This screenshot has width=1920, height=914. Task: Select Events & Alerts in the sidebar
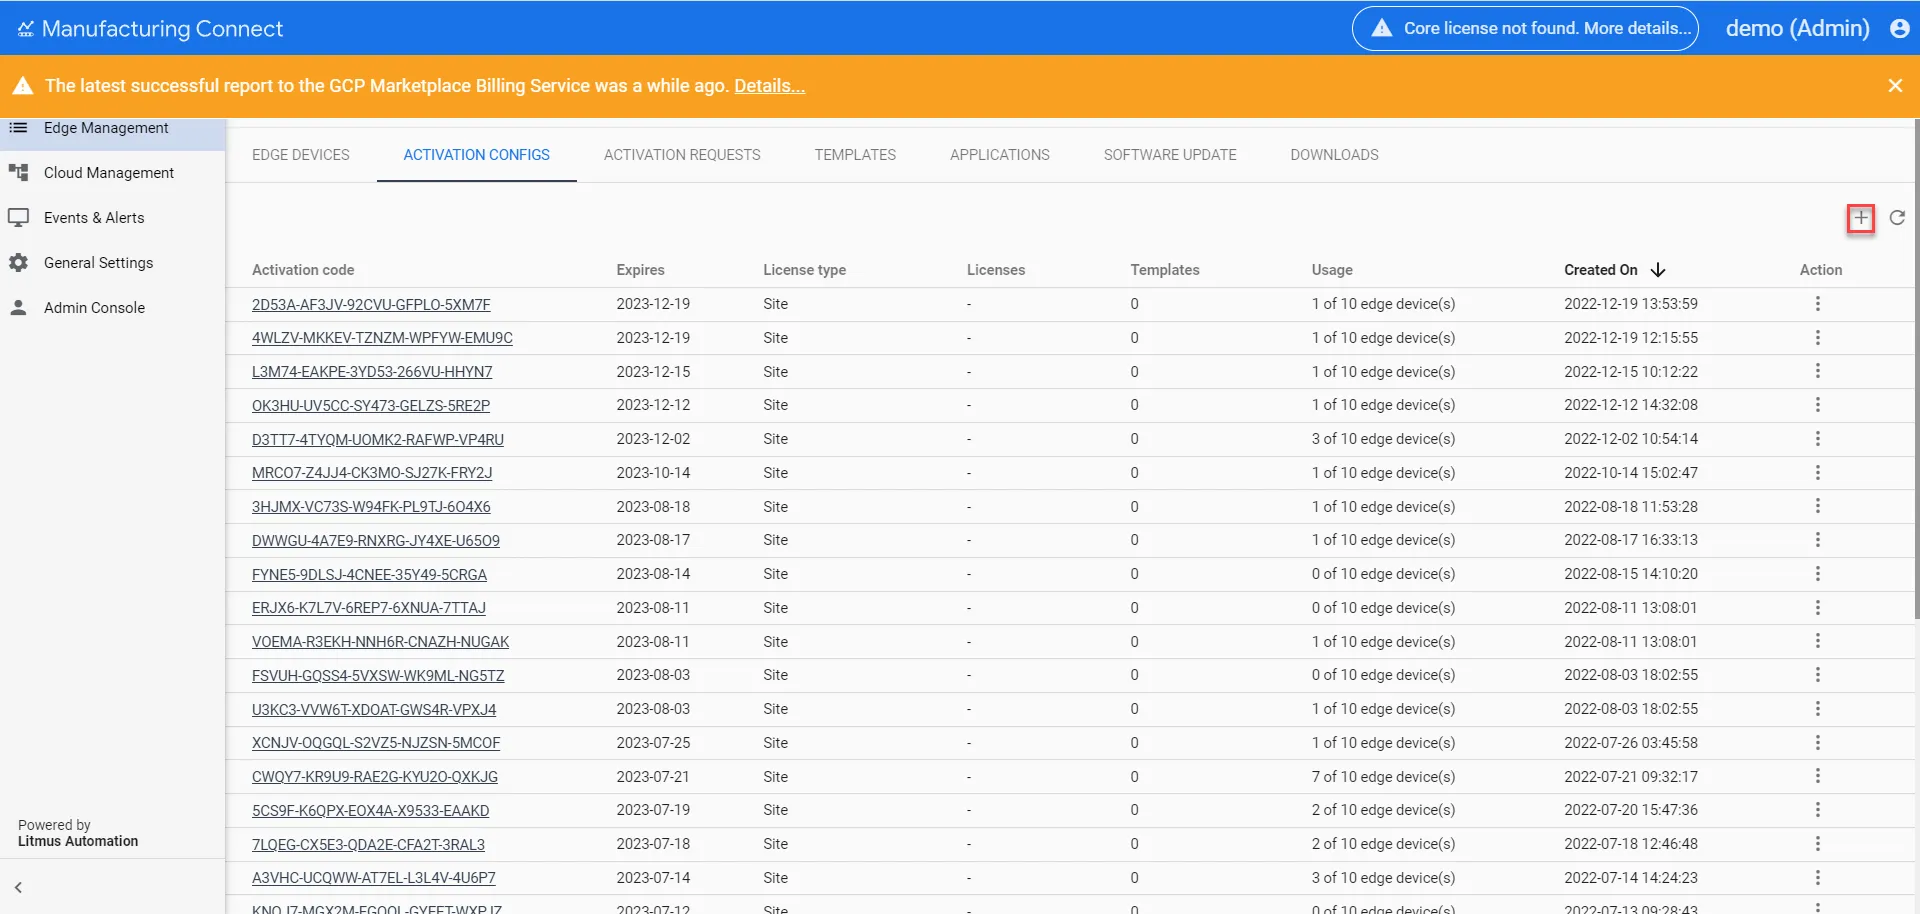94,218
